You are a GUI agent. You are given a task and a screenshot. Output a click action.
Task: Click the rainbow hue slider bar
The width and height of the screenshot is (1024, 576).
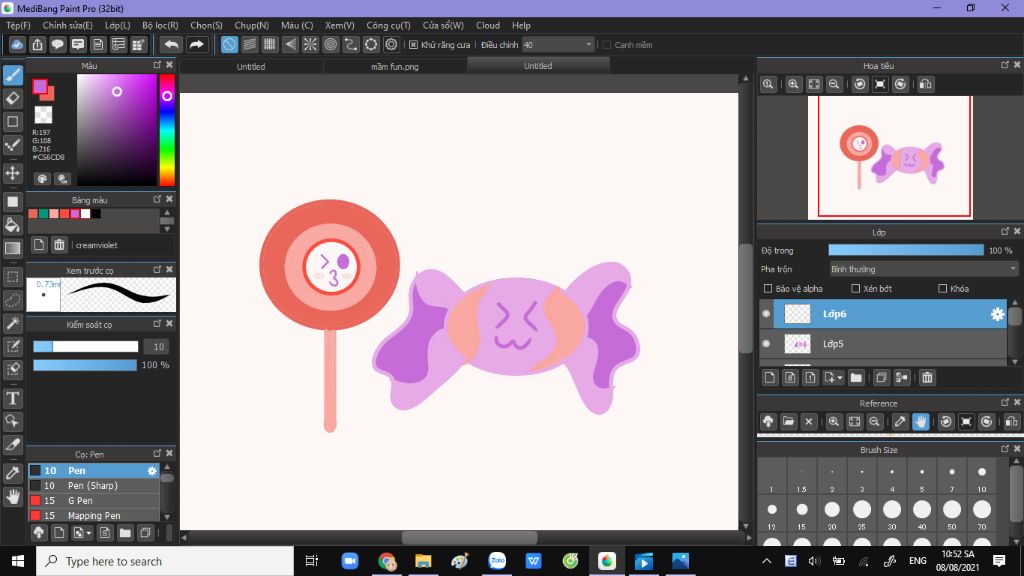click(167, 130)
